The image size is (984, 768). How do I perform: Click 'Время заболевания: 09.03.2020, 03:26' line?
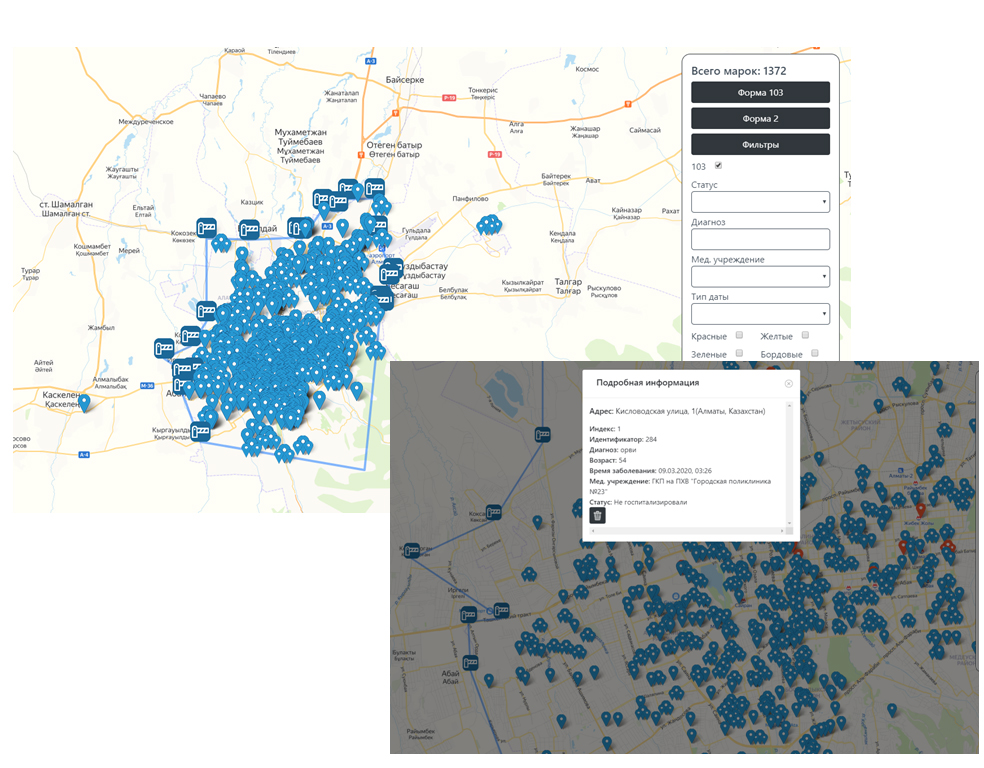point(650,471)
